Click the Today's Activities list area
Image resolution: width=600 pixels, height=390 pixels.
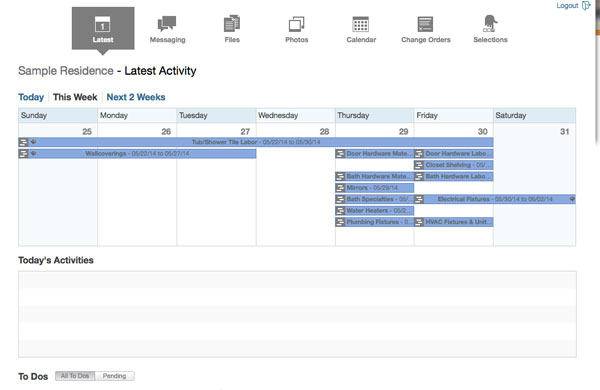coord(297,314)
